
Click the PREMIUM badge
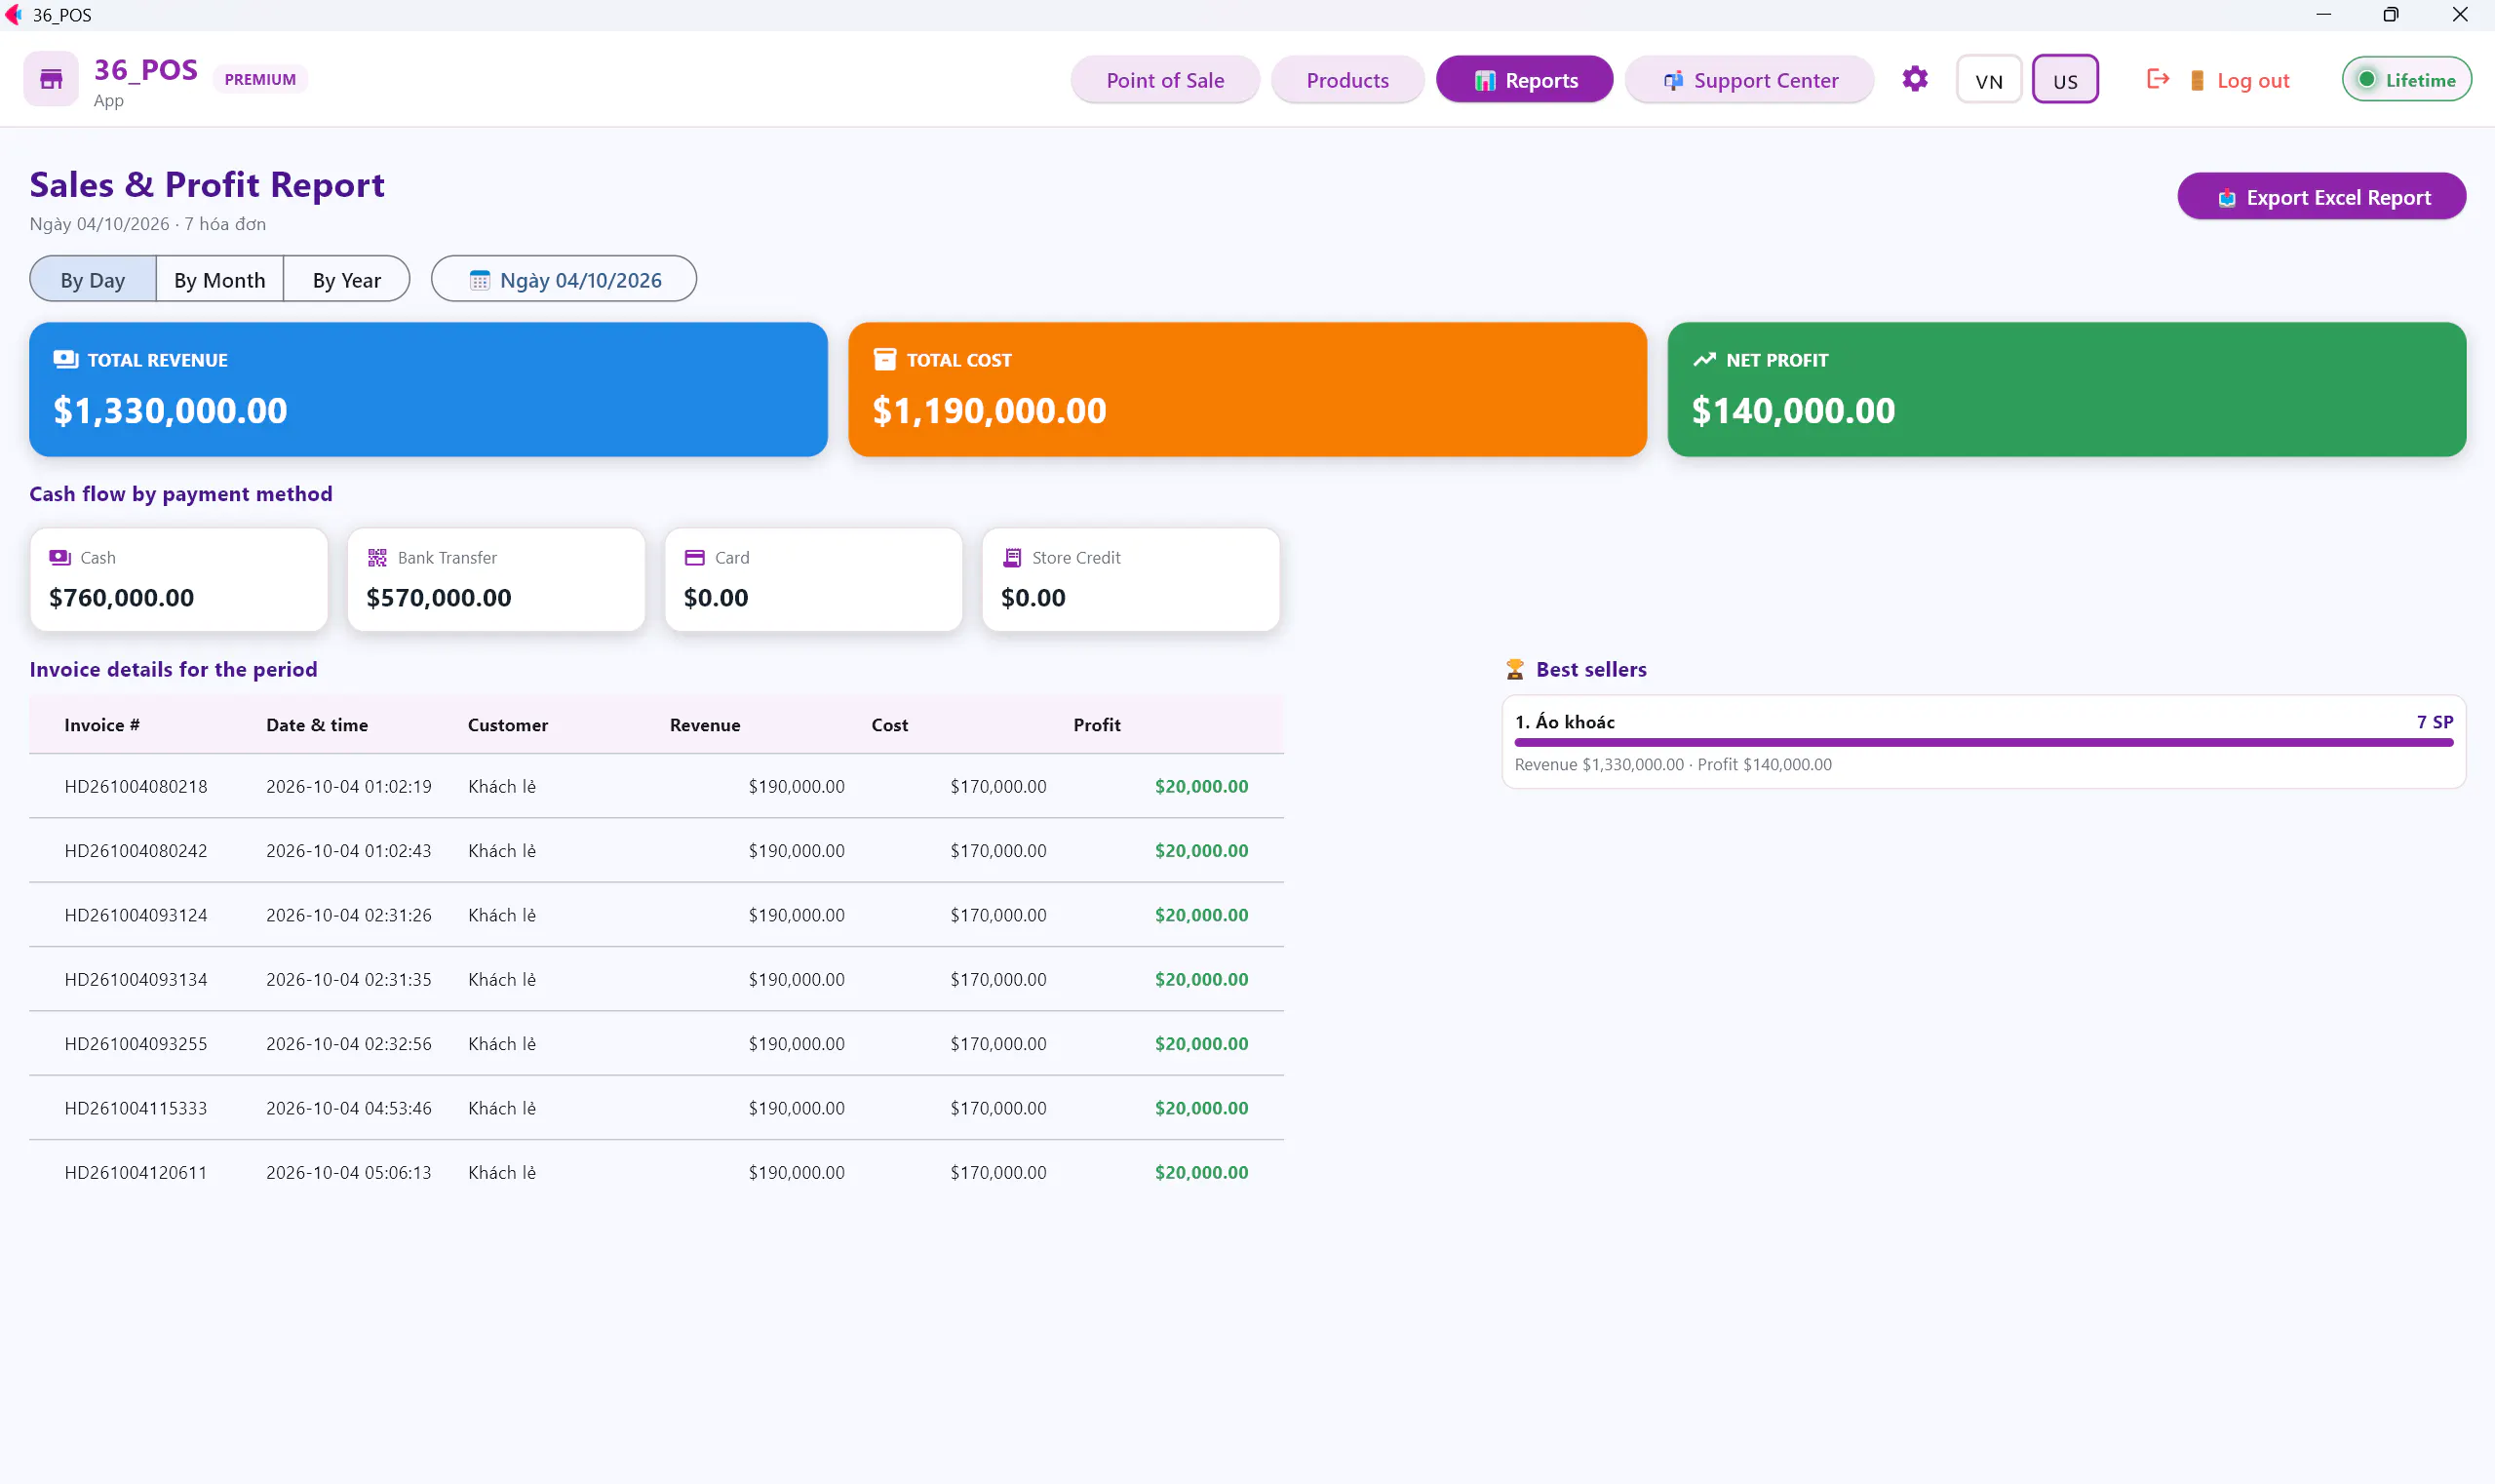coord(260,79)
